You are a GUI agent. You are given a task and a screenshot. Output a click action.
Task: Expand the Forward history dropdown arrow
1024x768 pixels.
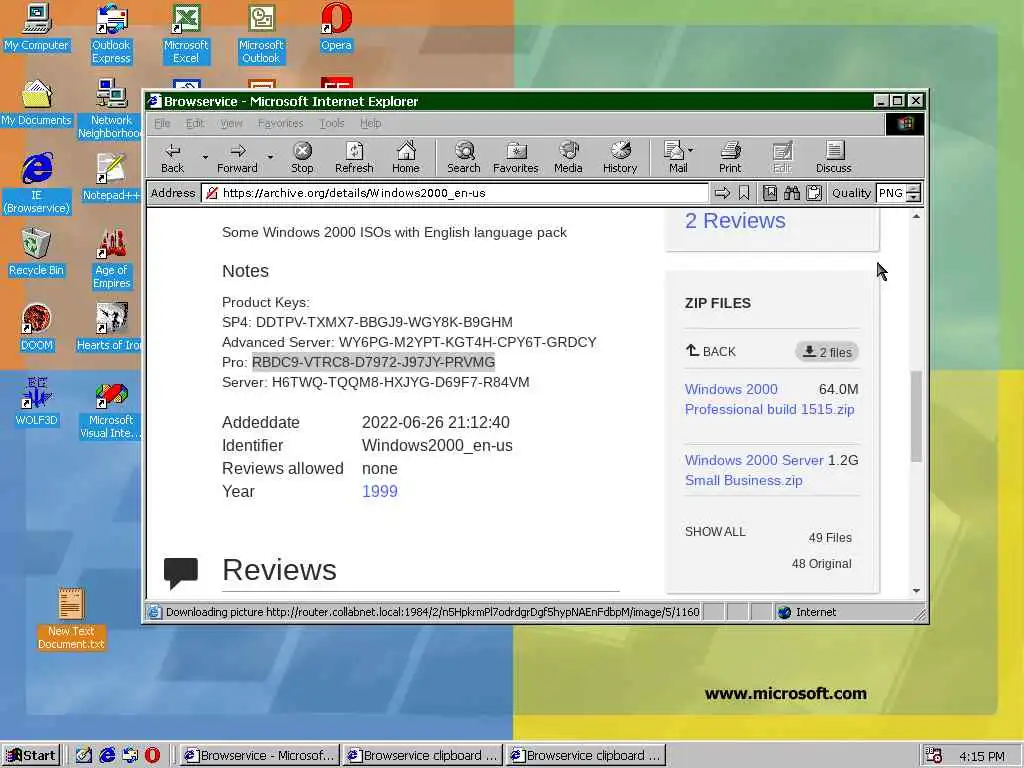270,157
